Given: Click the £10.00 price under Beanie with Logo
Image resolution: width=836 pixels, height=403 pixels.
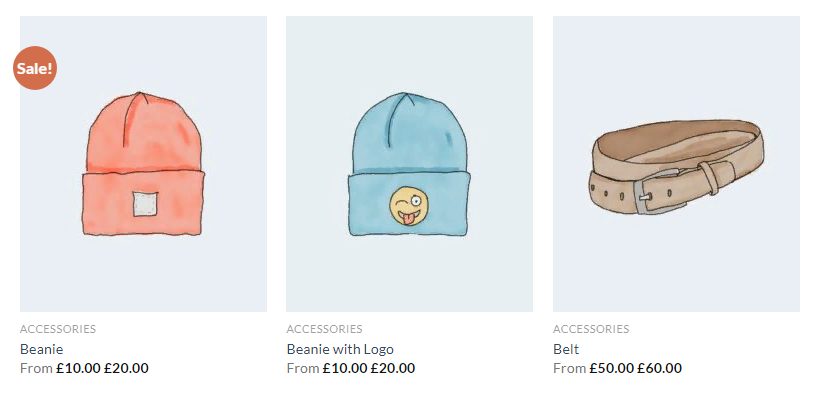Looking at the screenshot, I should [x=345, y=368].
